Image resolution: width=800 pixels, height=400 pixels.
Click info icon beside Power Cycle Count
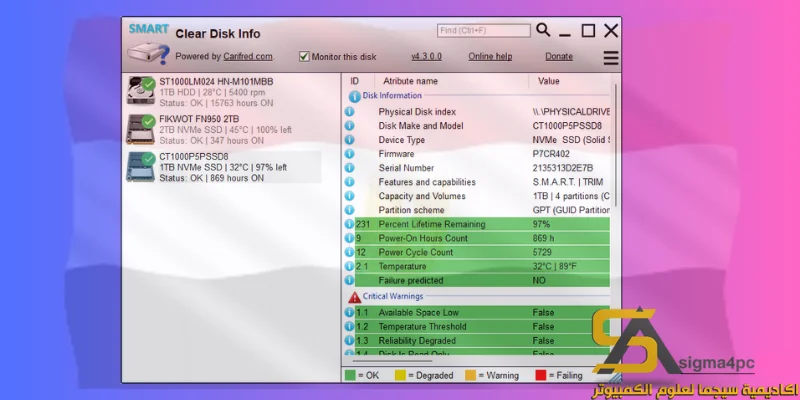click(x=349, y=252)
